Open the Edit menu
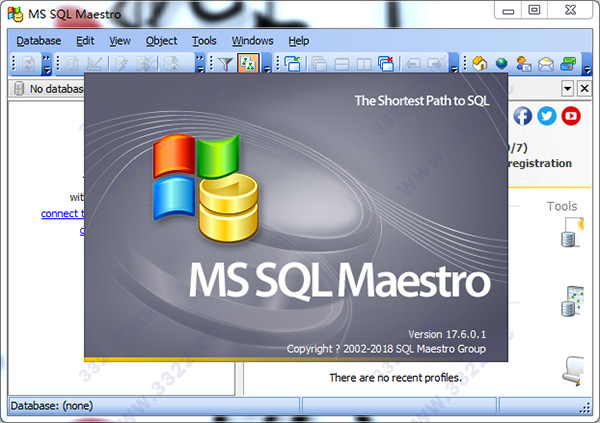The image size is (600, 423). point(85,41)
